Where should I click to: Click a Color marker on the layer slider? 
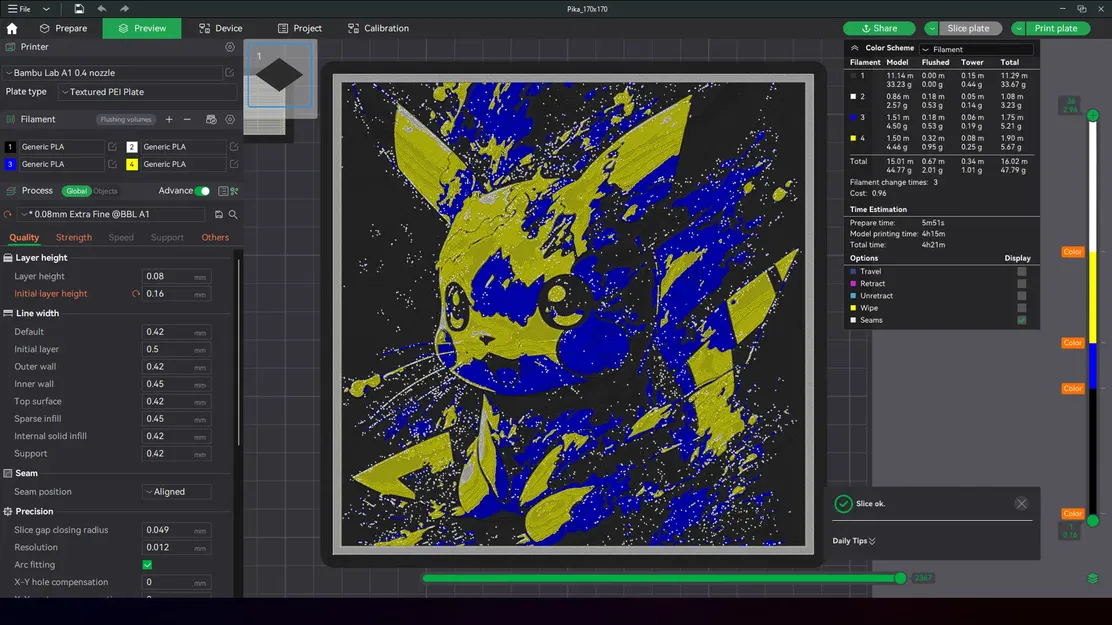(x=1072, y=251)
